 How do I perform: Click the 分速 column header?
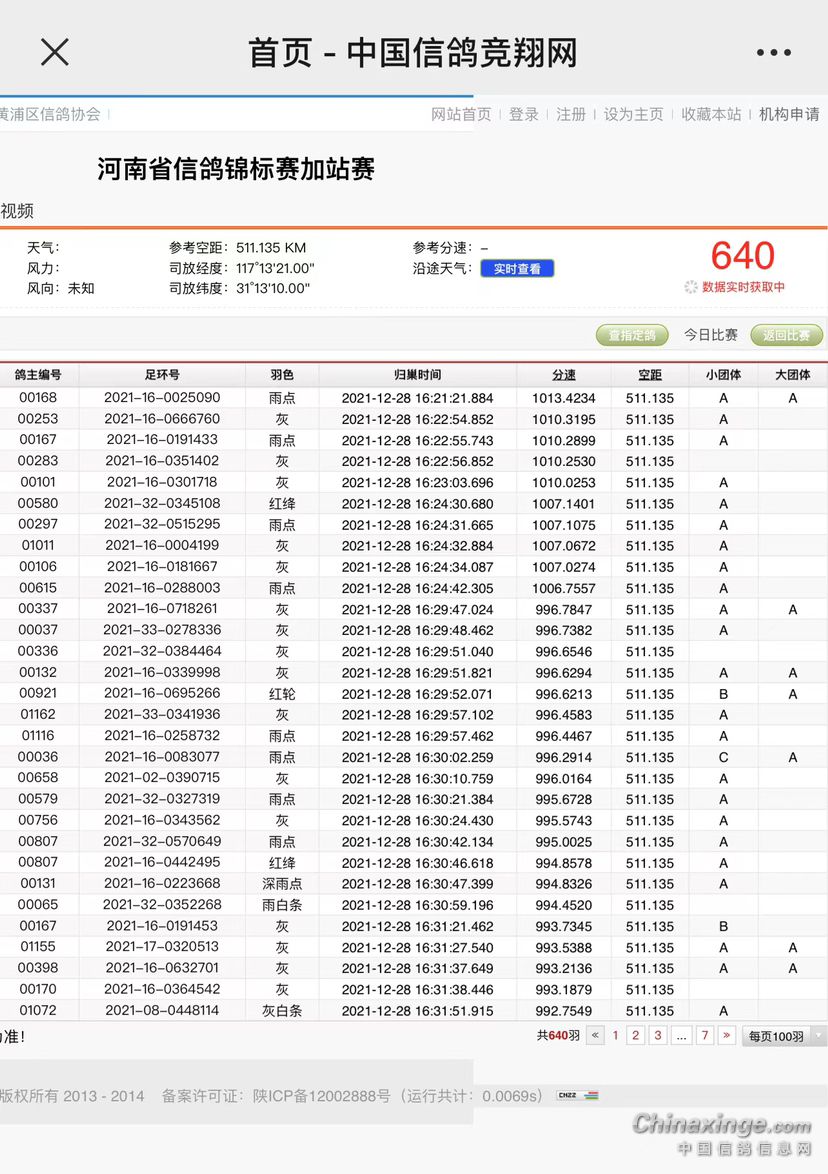coord(564,375)
